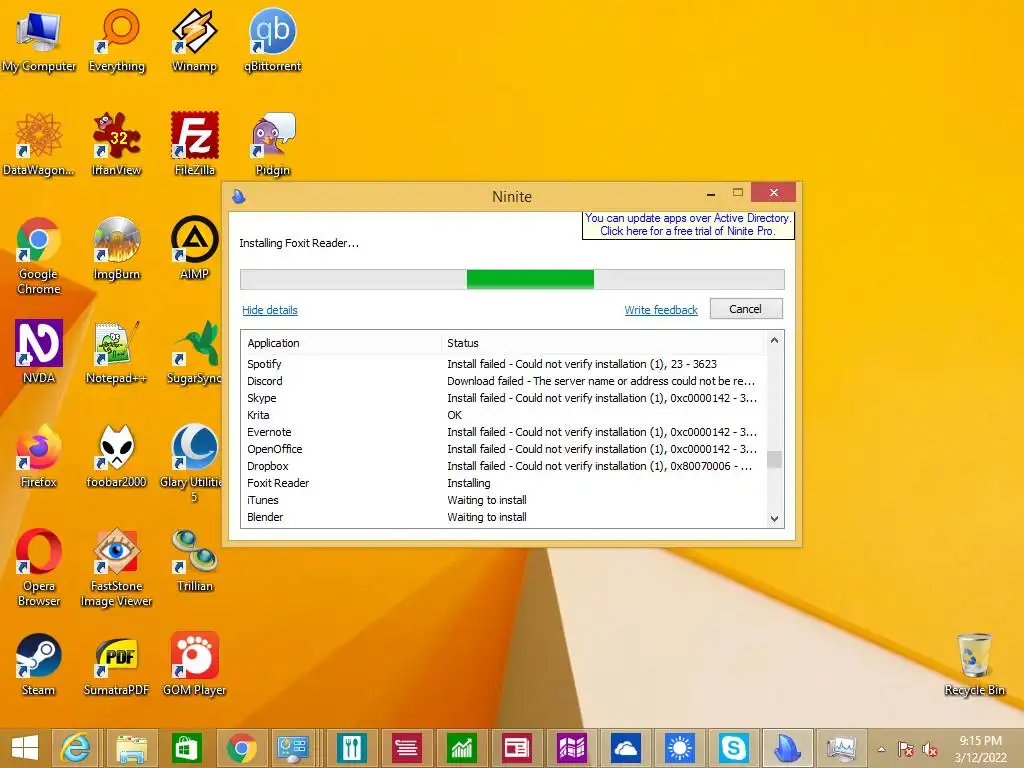Image resolution: width=1024 pixels, height=768 pixels.
Task: Select the Skype row in details list
Action: coord(504,398)
